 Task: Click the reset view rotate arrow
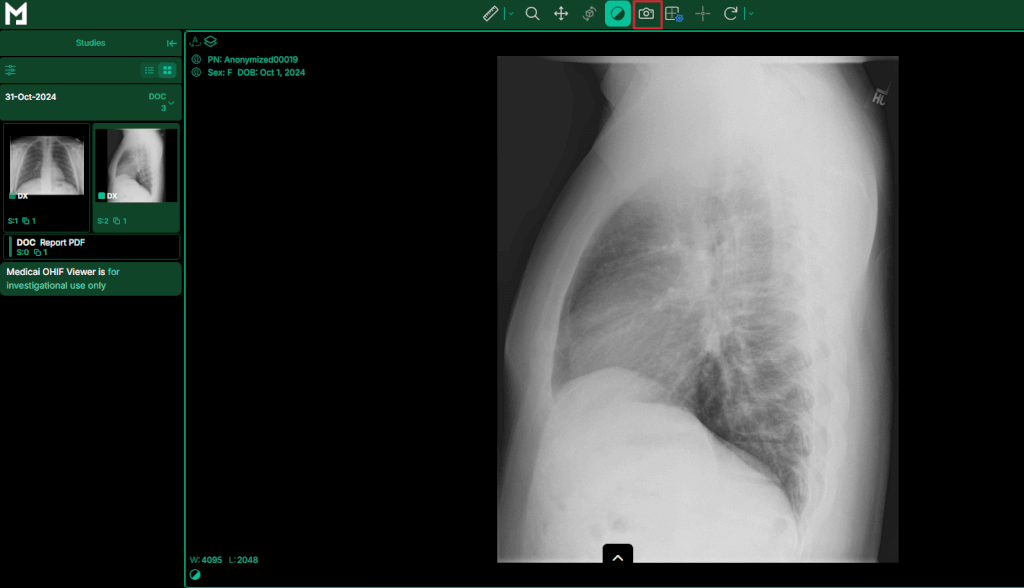tap(731, 14)
